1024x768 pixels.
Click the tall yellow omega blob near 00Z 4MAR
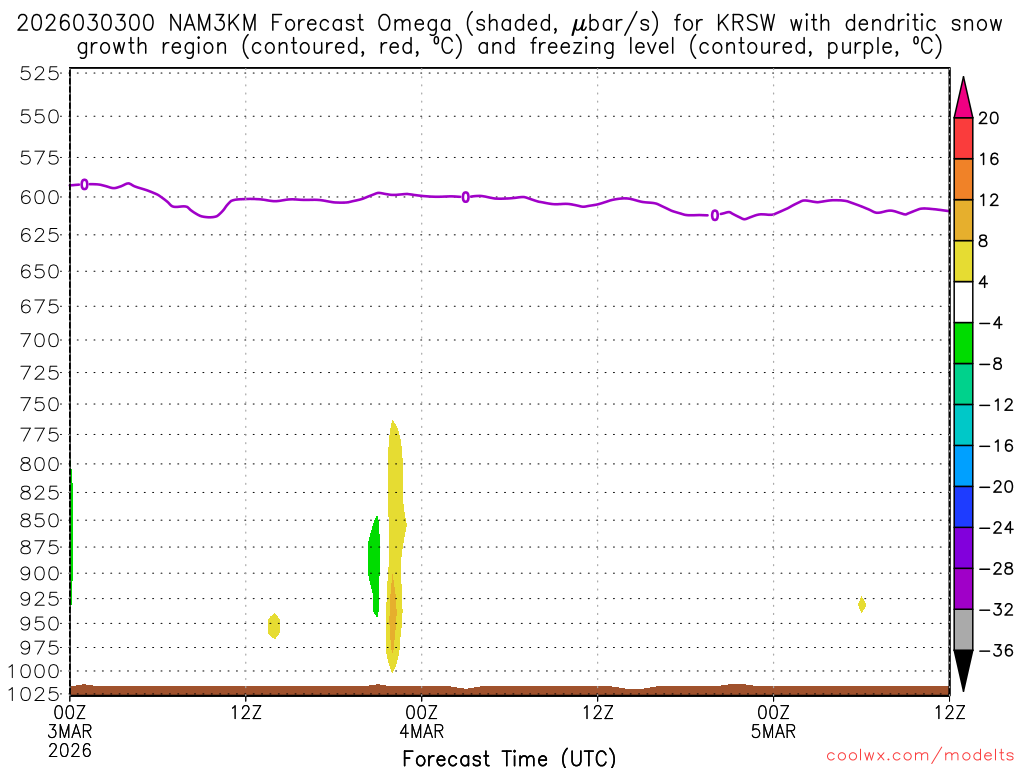tap(394, 546)
